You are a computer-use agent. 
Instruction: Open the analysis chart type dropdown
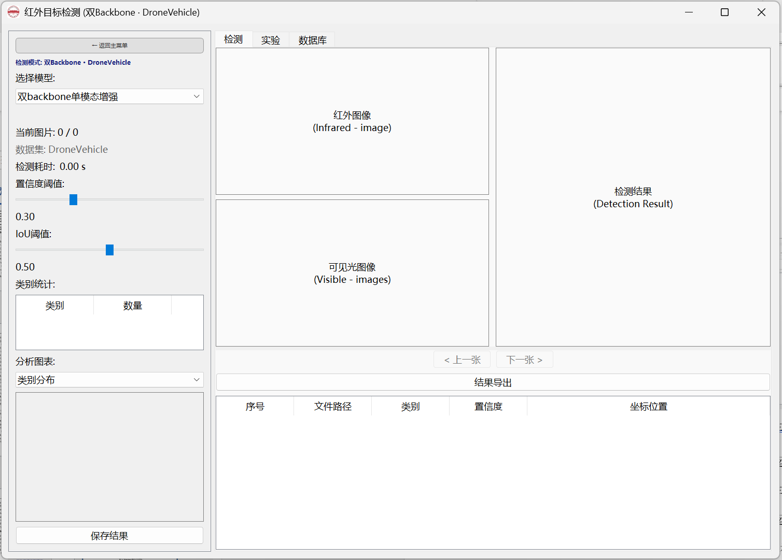point(109,380)
